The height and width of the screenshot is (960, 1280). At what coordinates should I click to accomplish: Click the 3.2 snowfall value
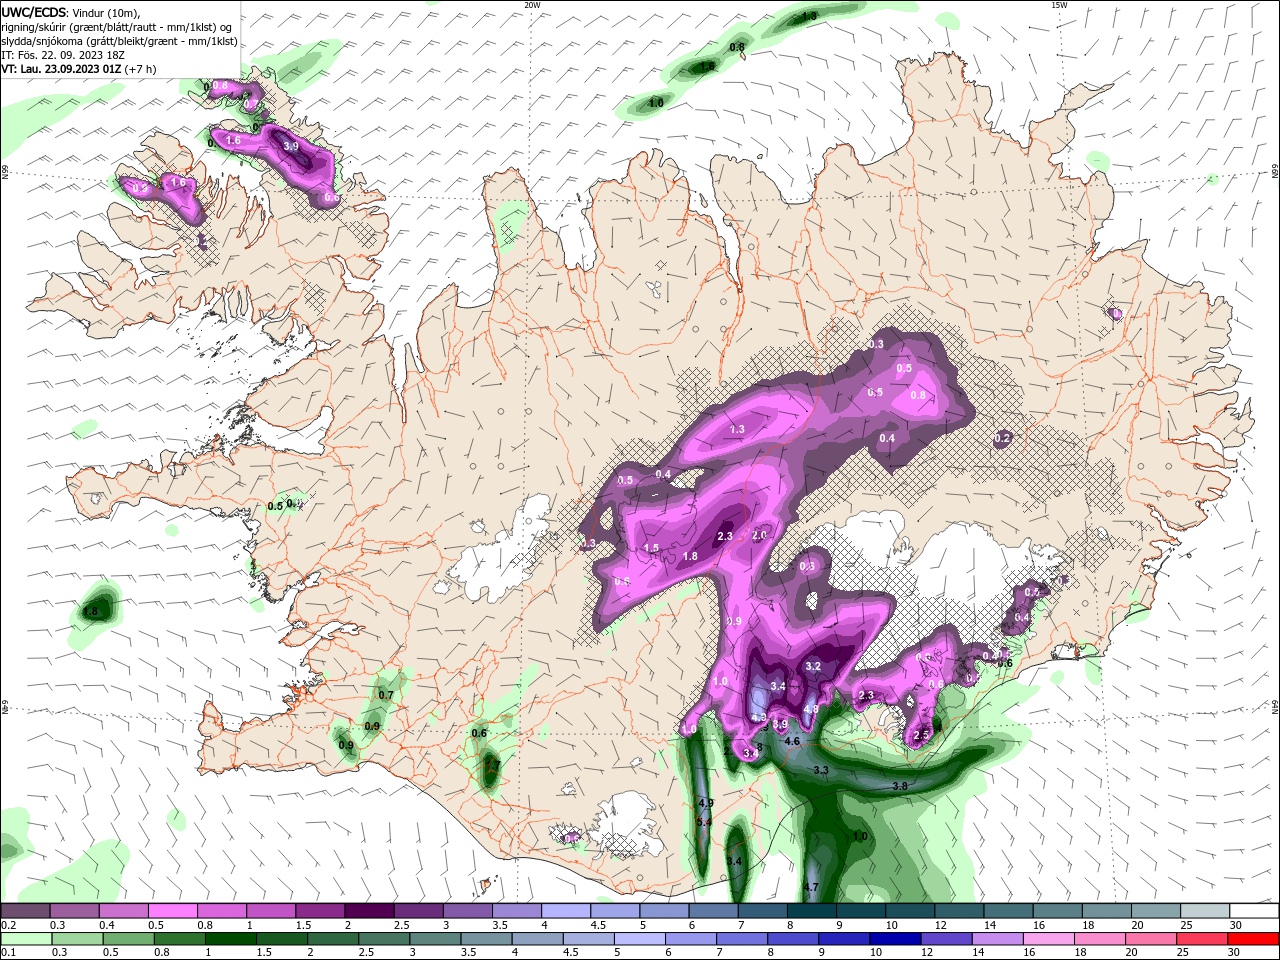[x=813, y=666]
